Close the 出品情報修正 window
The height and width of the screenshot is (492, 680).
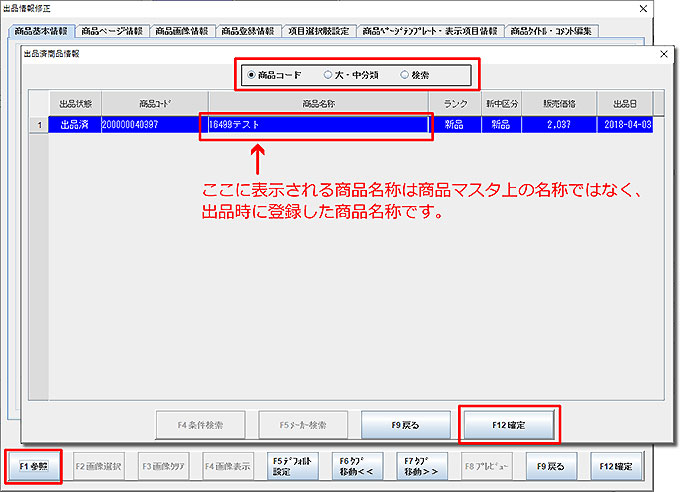point(644,9)
